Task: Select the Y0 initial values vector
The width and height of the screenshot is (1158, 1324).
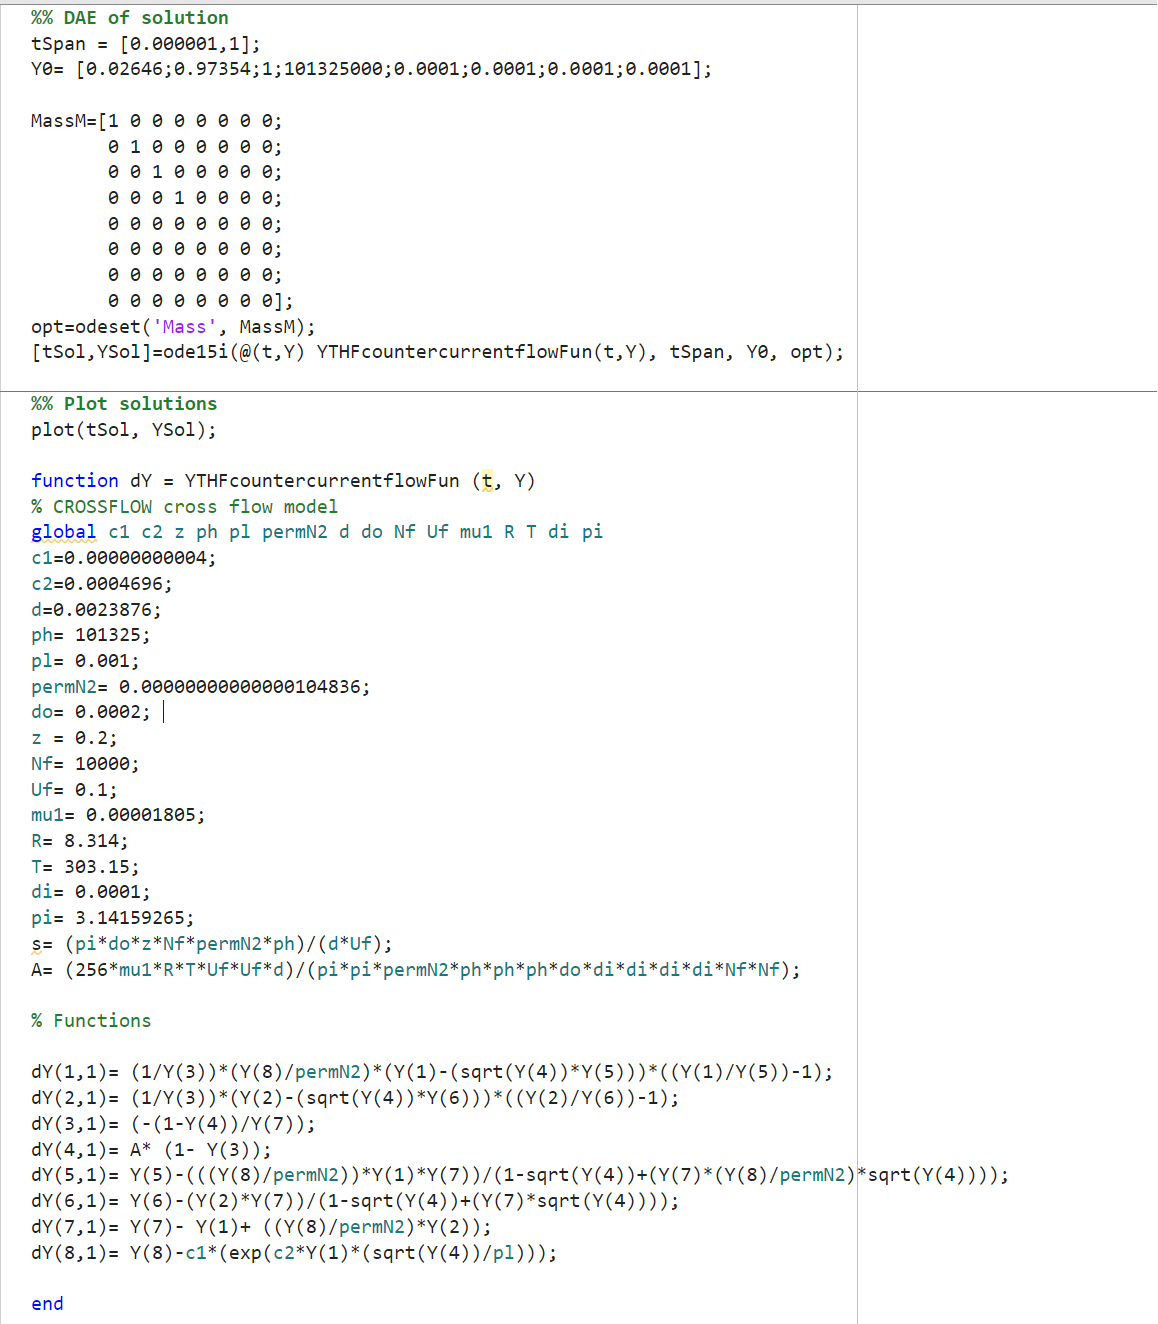Action: click(x=390, y=69)
